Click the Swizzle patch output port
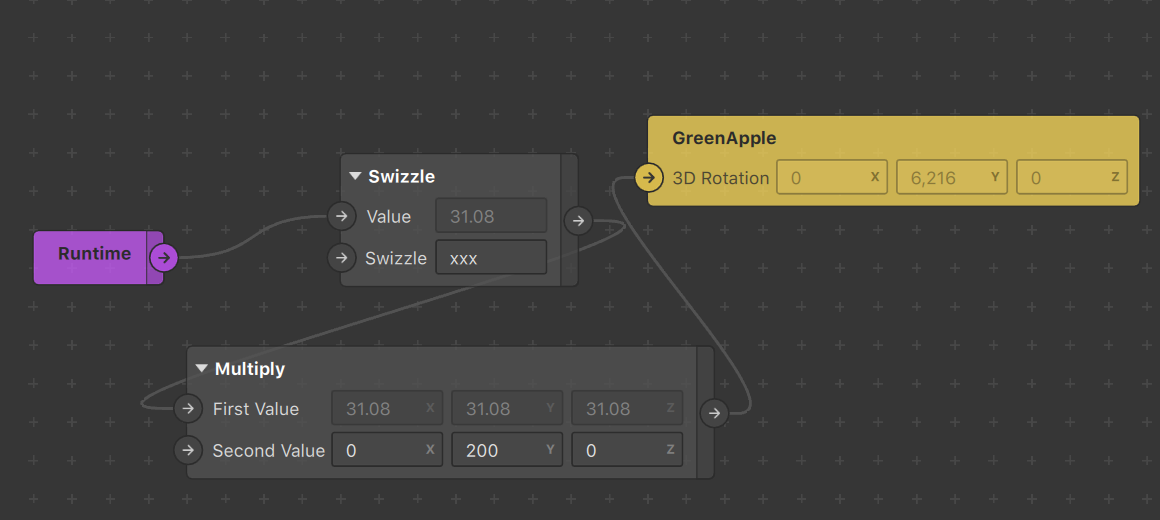Viewport: 1160px width, 520px height. click(579, 220)
